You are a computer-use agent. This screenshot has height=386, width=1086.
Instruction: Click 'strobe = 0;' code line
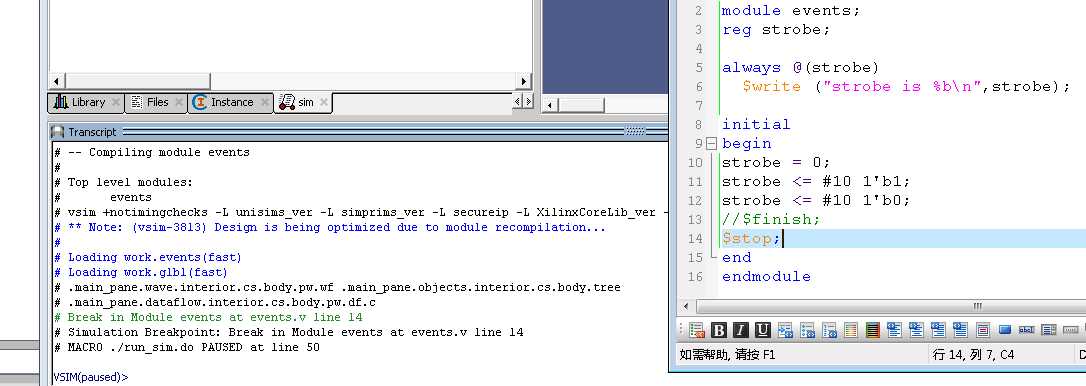tap(776, 163)
